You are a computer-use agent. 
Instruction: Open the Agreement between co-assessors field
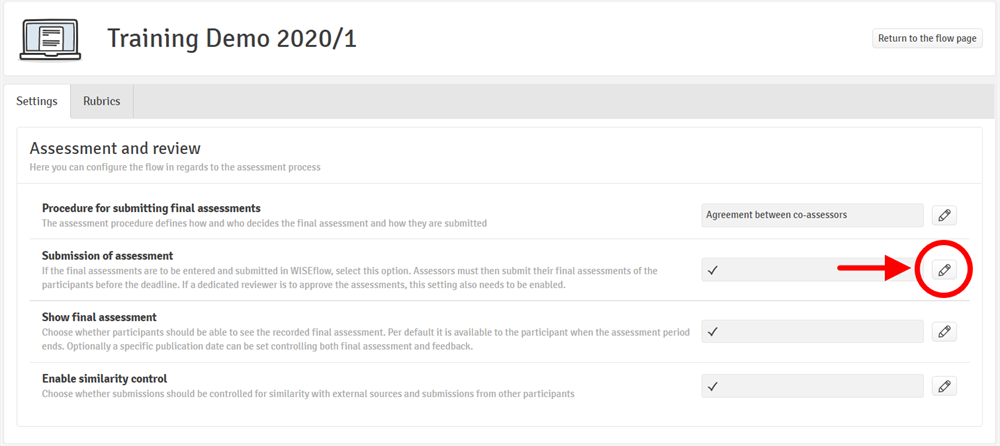coord(812,215)
